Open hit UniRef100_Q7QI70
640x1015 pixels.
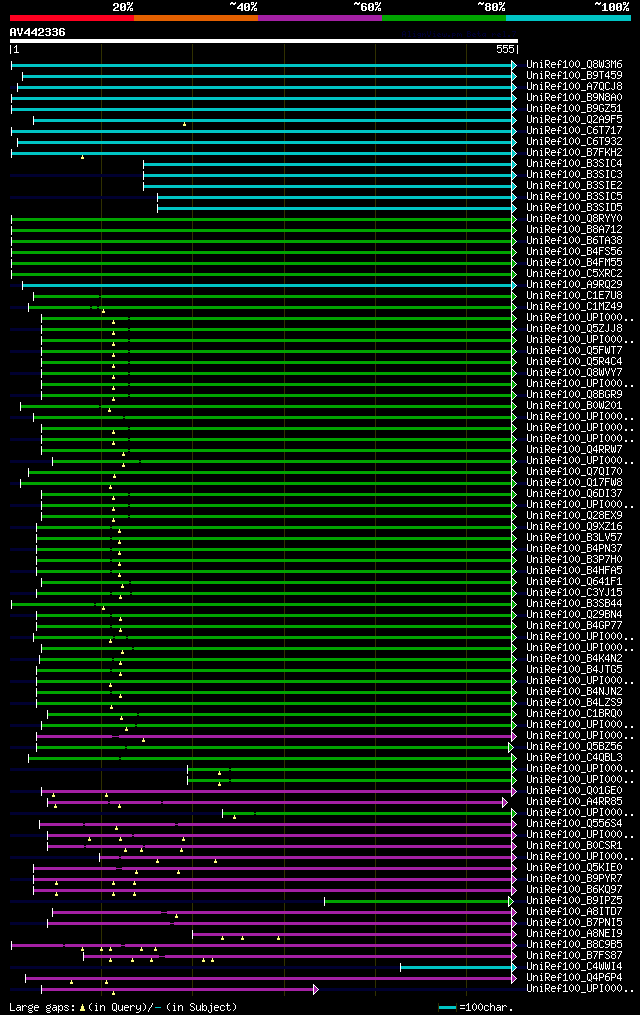pos(575,472)
